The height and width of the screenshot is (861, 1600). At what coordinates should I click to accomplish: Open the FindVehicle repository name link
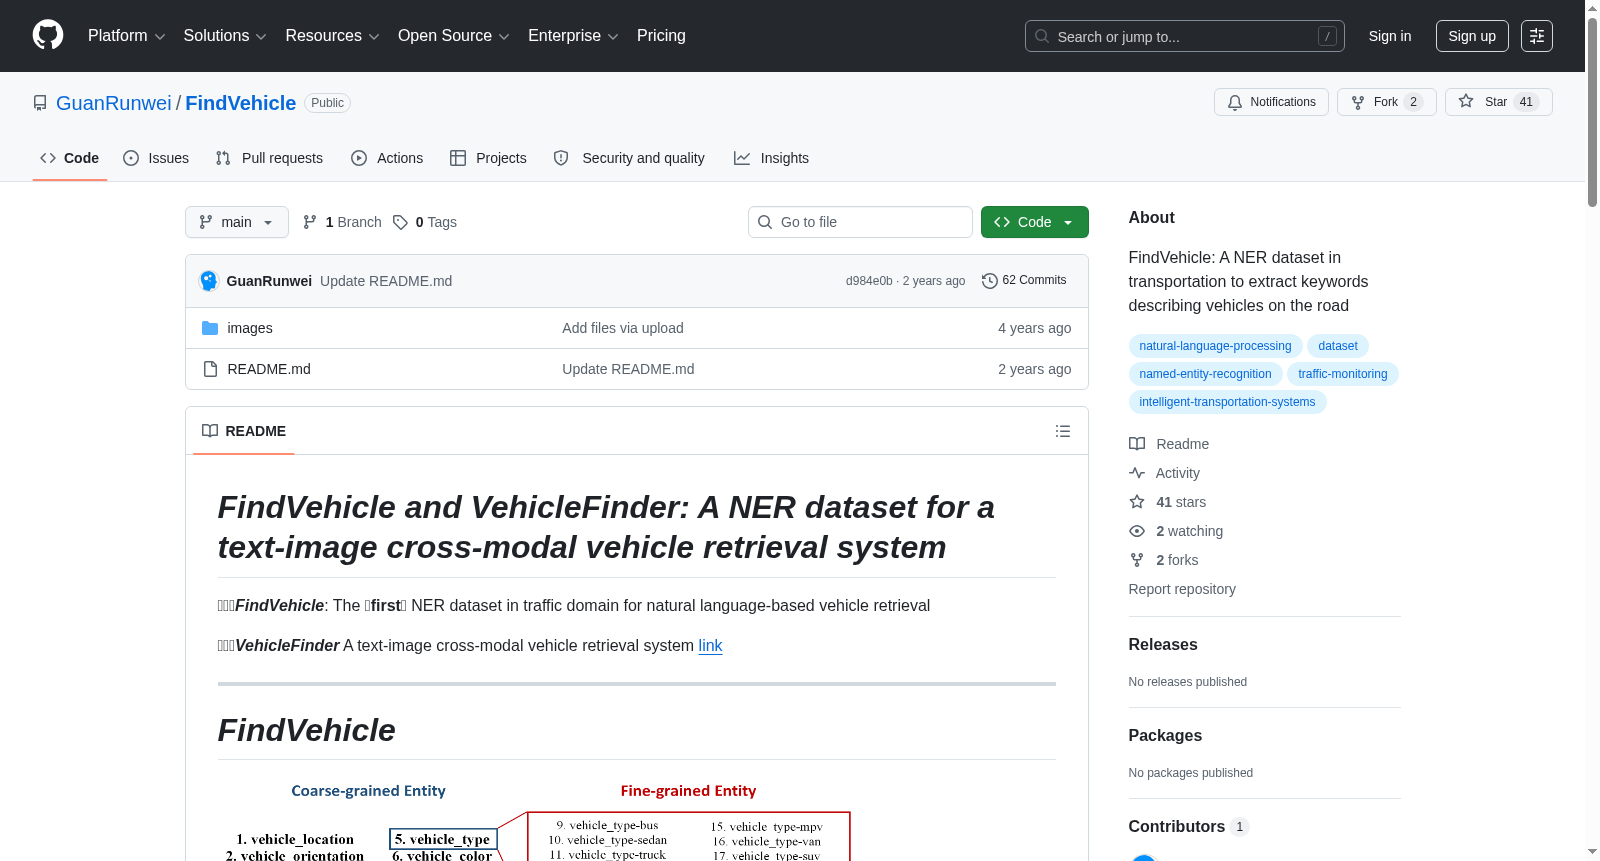coord(241,103)
